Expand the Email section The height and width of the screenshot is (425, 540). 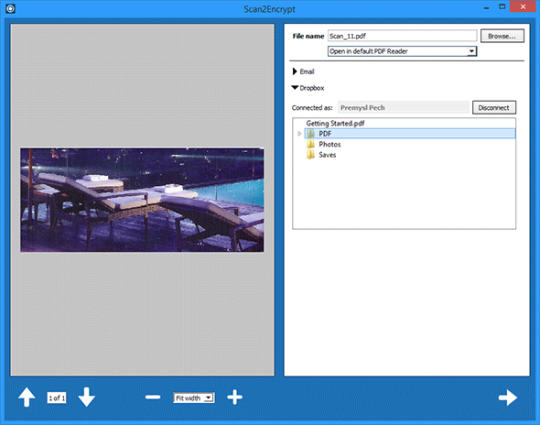[x=303, y=72]
